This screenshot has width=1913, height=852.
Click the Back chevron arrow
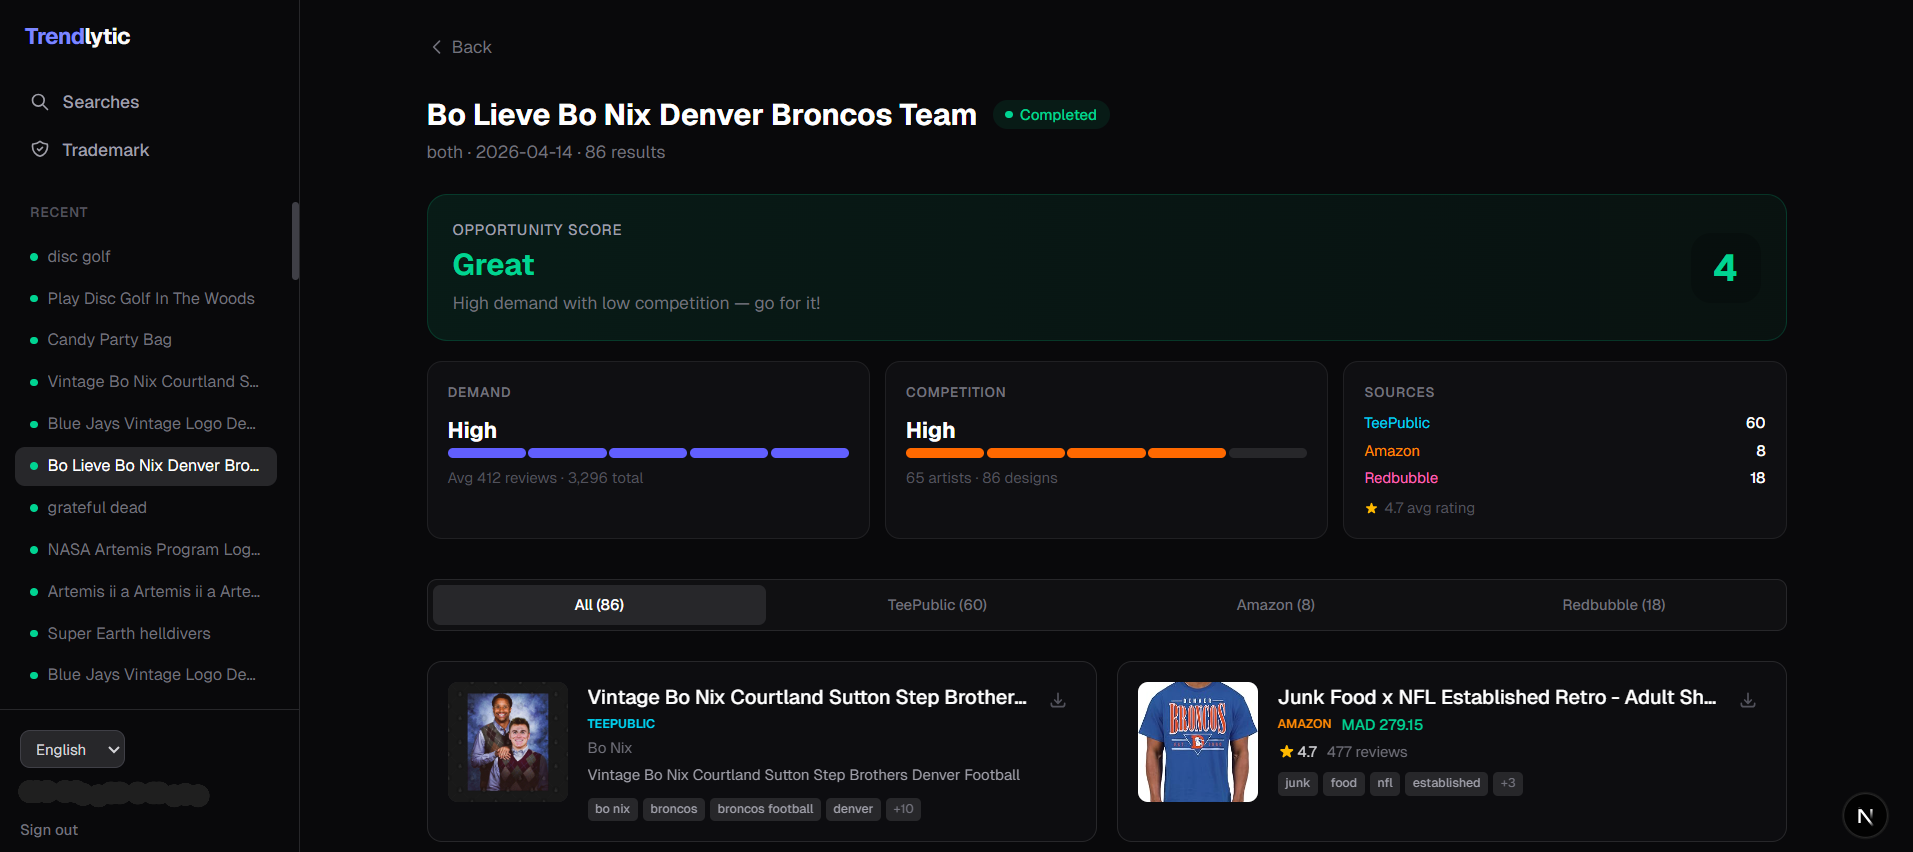436,47
